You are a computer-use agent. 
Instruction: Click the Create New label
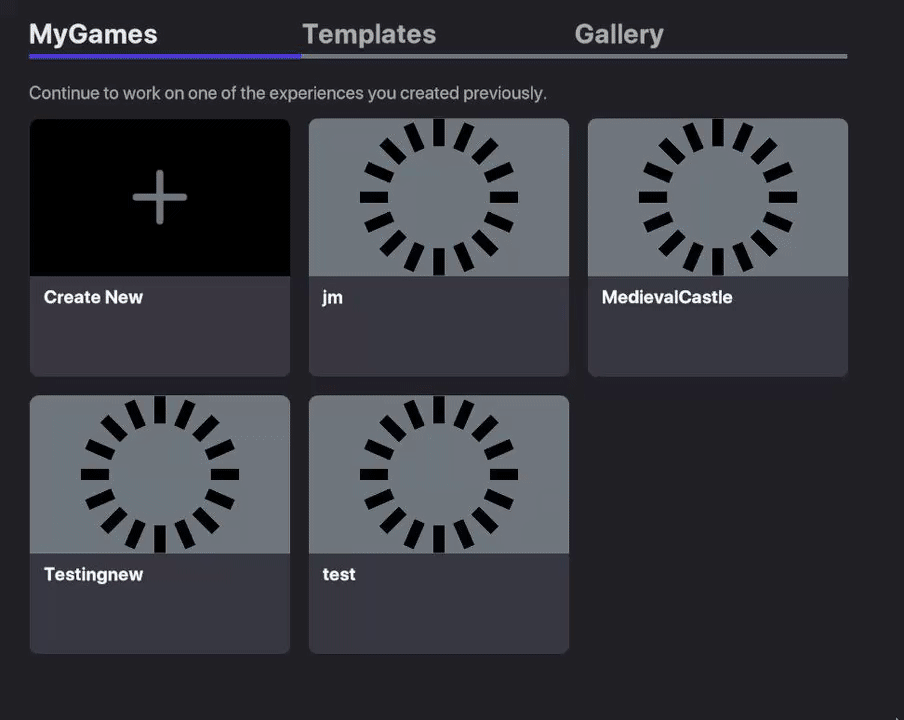pos(93,297)
